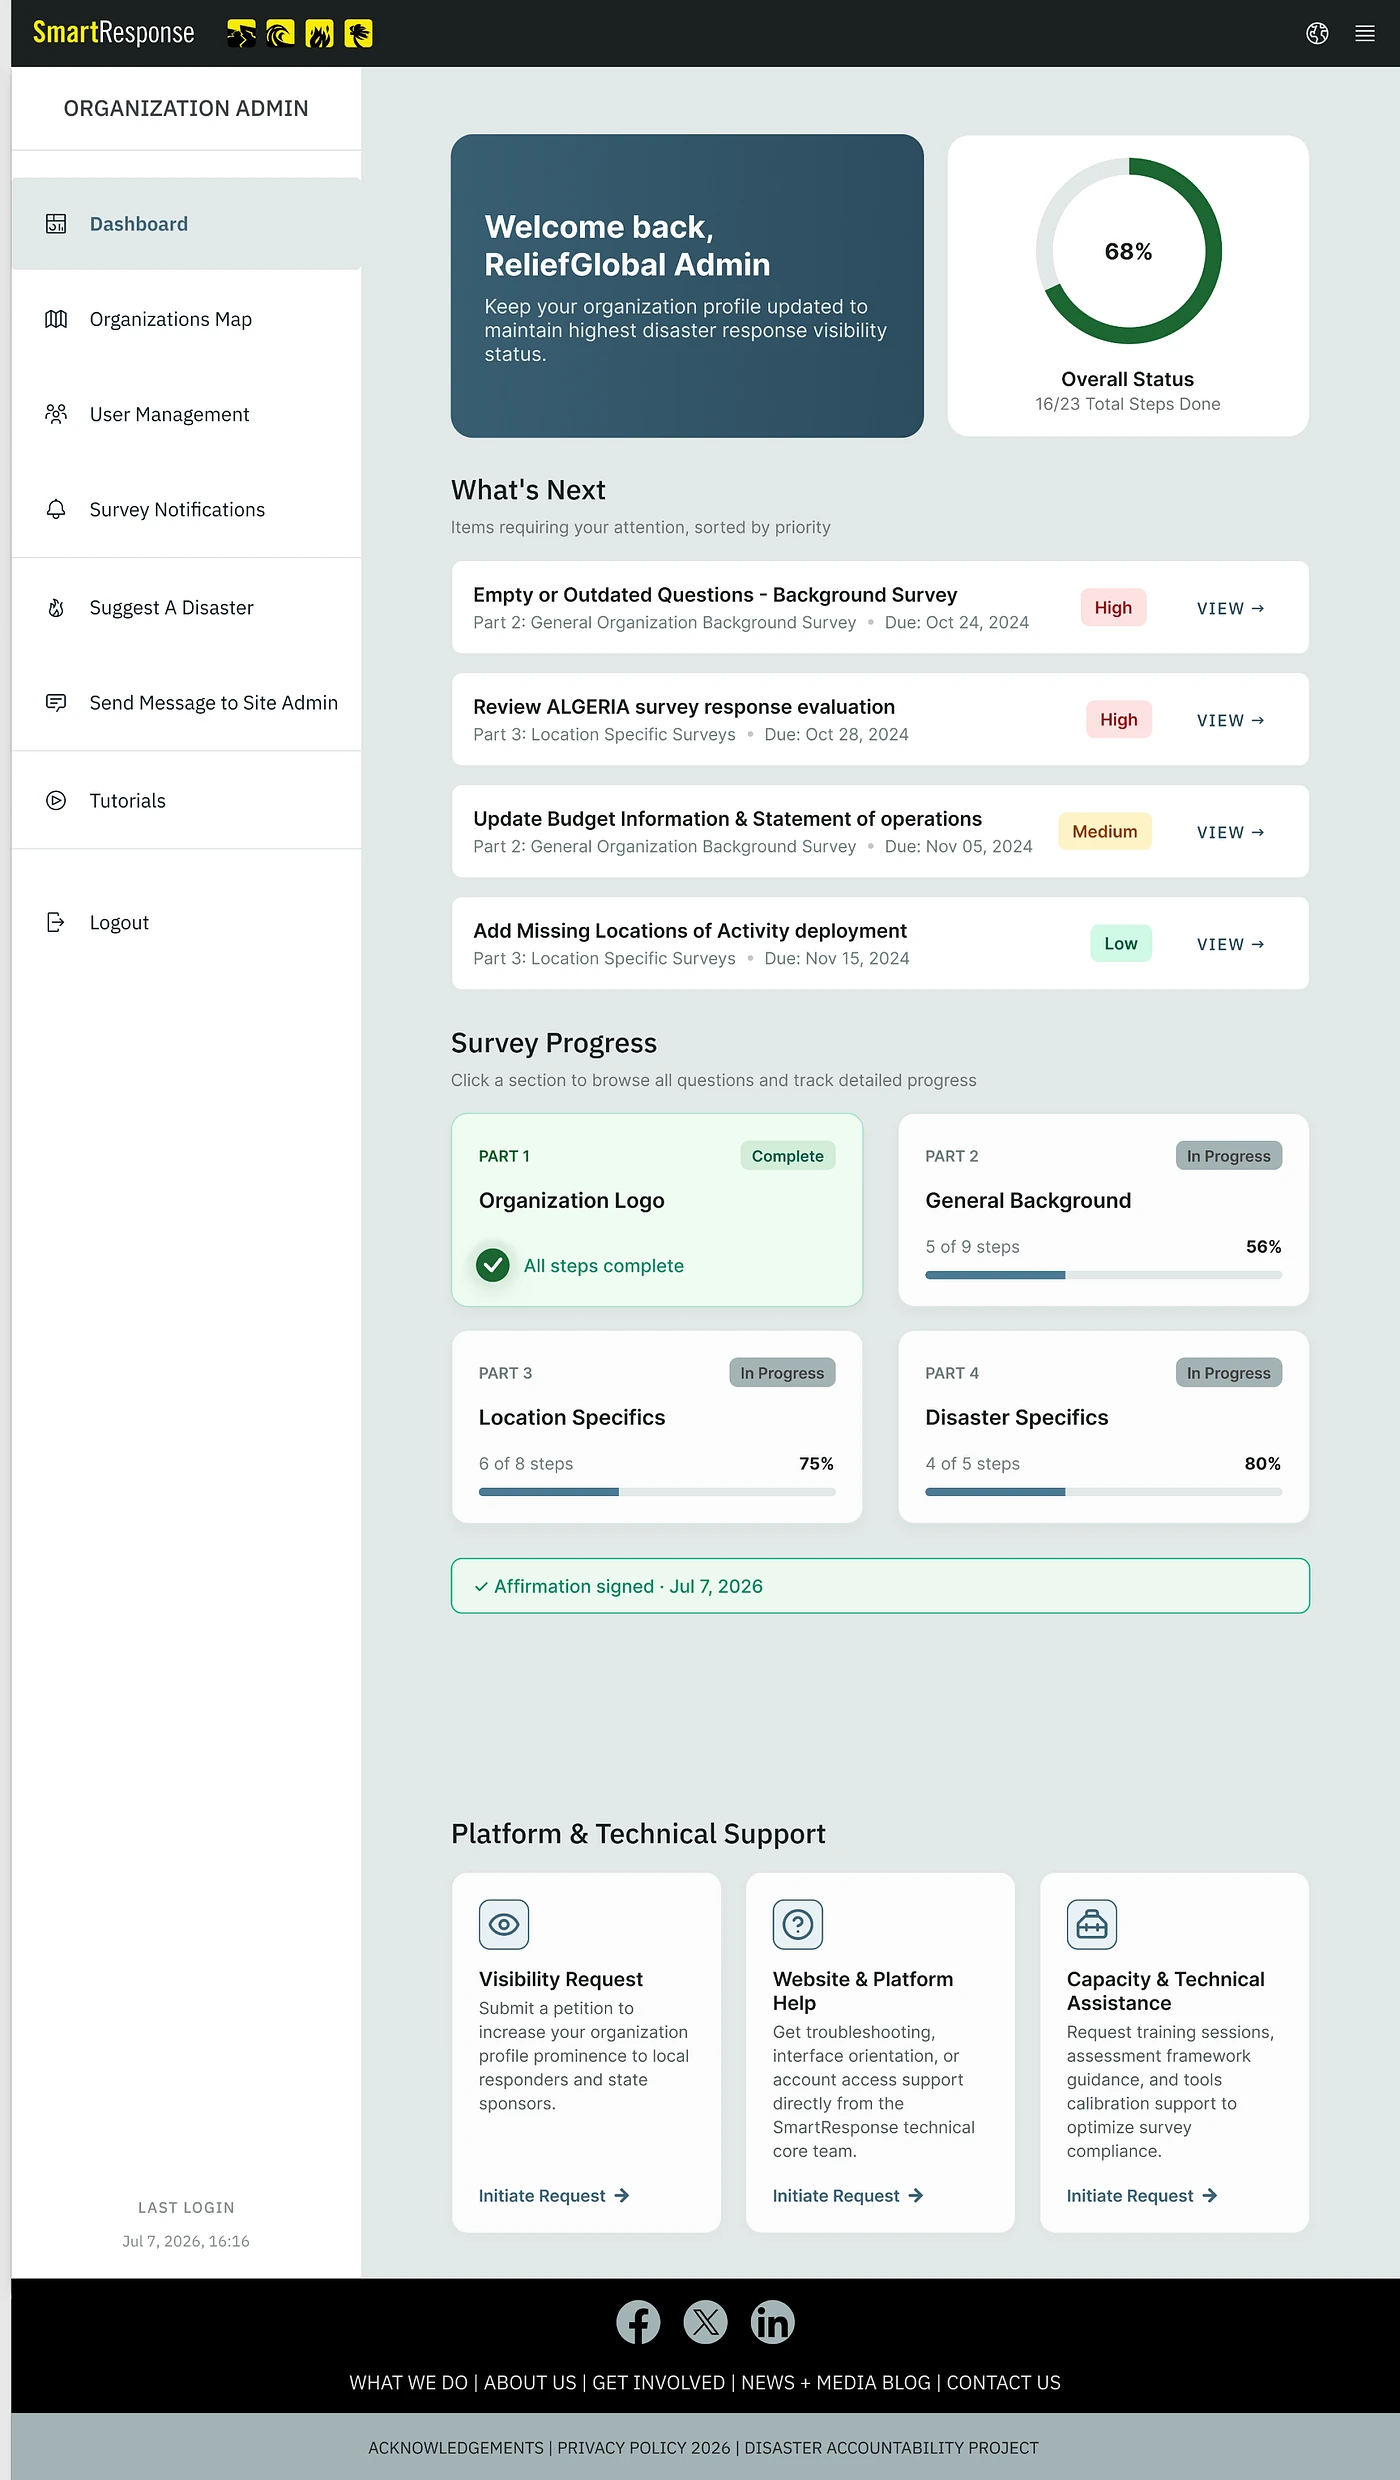Open Send Message to Site Admin

click(x=187, y=703)
